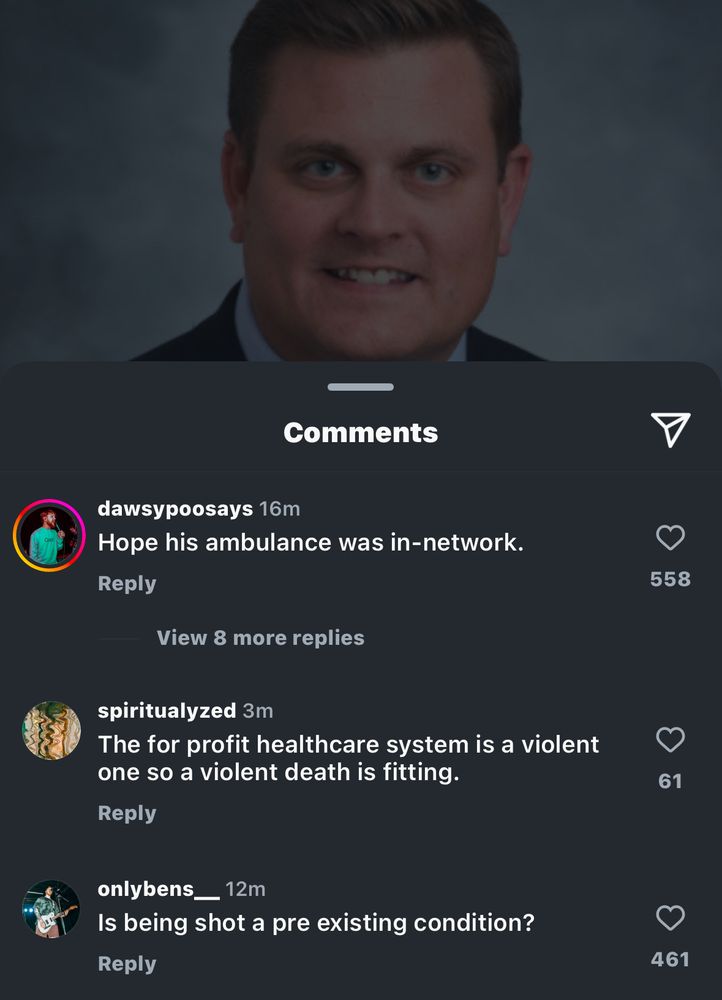Tap the blurred photo to close comments
The height and width of the screenshot is (1000, 722).
pos(360,180)
